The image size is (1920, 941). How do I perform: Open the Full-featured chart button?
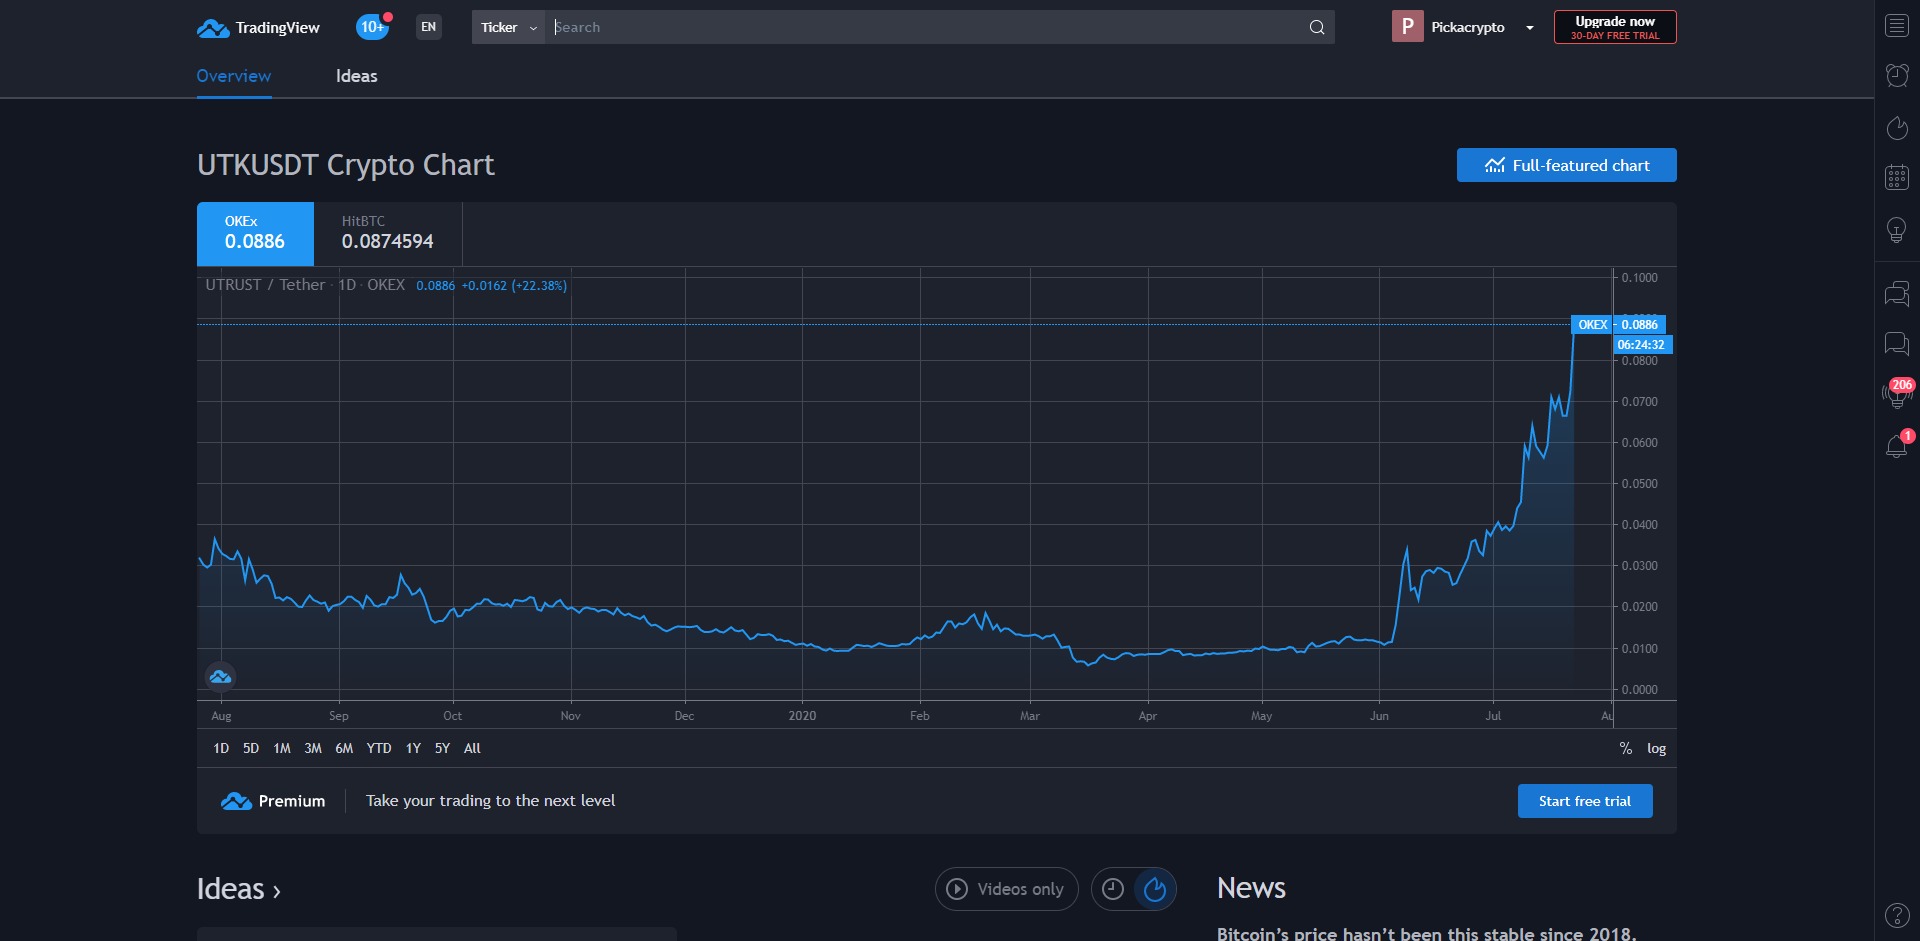click(1566, 165)
